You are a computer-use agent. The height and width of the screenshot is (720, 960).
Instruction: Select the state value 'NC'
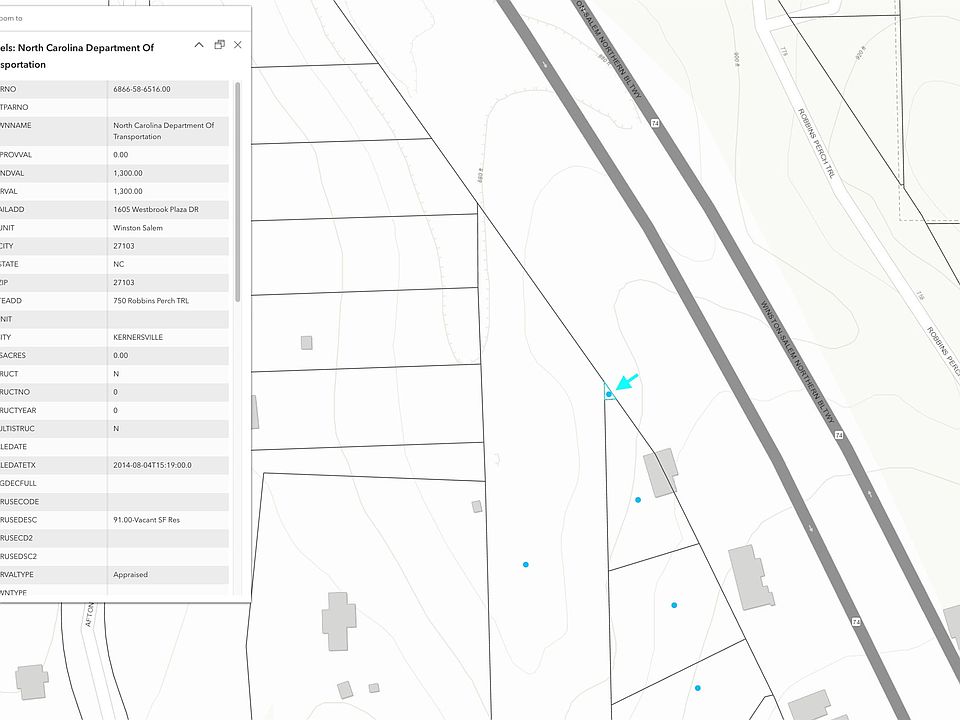119,264
